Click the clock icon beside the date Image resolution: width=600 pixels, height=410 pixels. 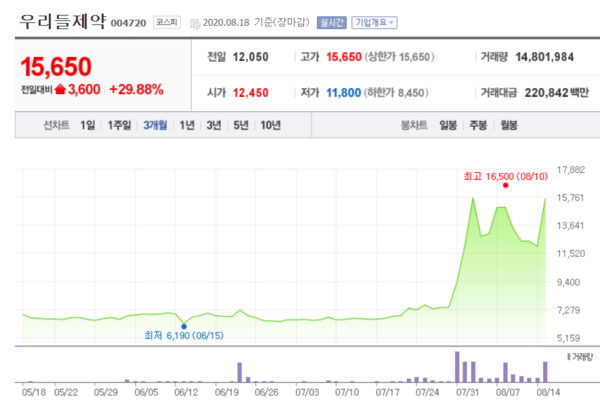(195, 24)
